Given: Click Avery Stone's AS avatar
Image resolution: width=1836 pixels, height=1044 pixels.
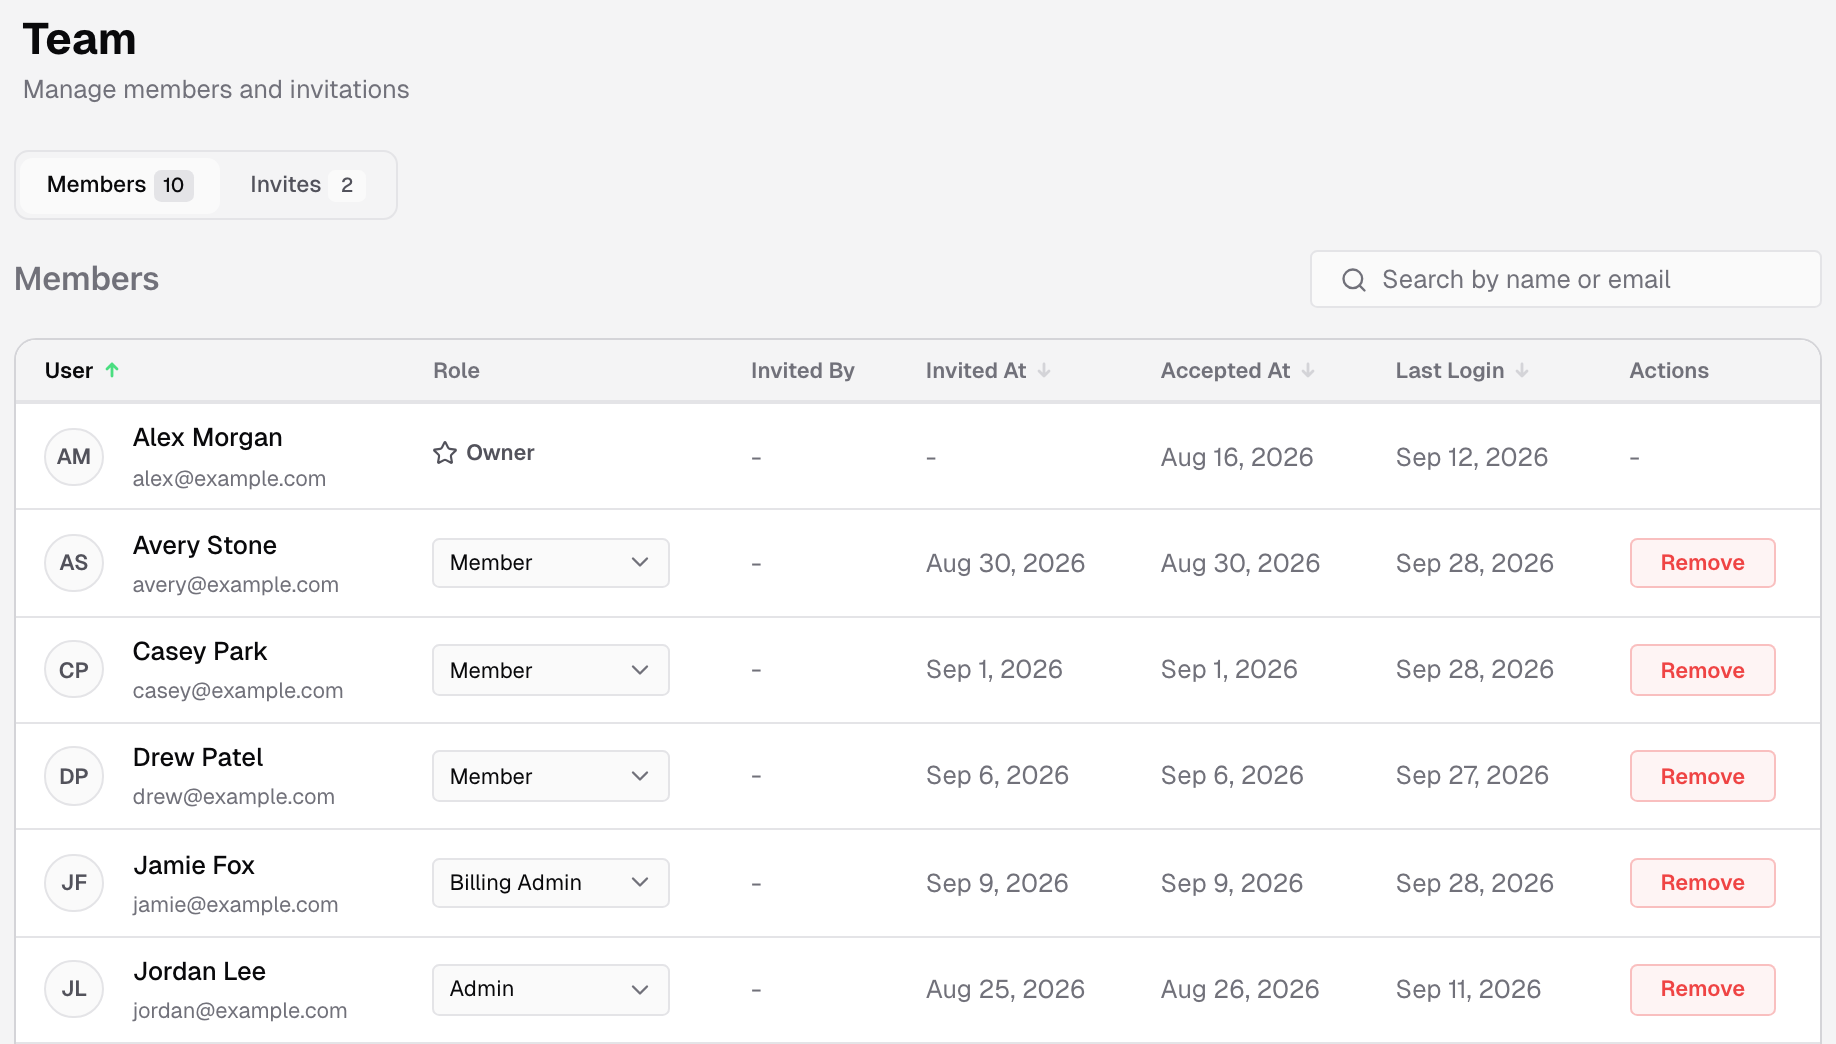Looking at the screenshot, I should click(x=74, y=563).
